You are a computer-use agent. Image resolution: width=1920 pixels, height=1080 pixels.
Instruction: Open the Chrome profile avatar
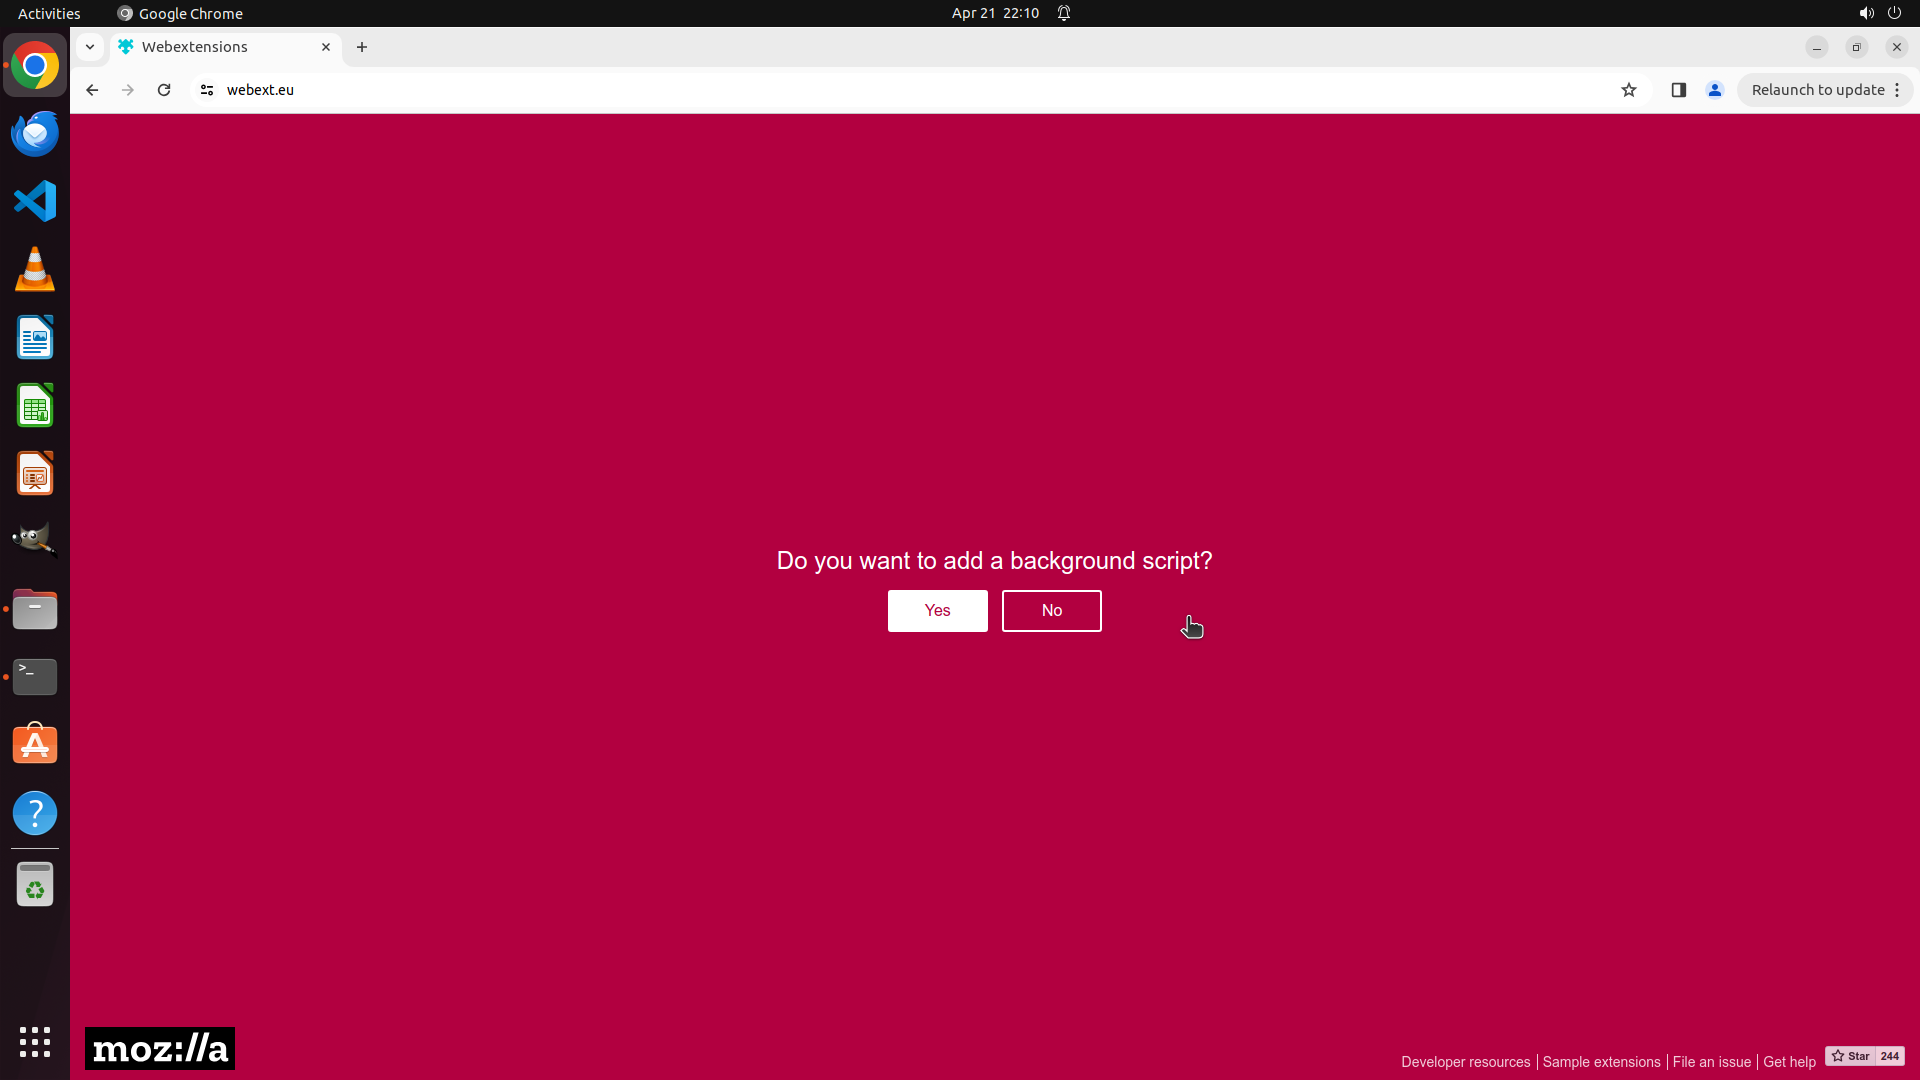[x=1715, y=90]
